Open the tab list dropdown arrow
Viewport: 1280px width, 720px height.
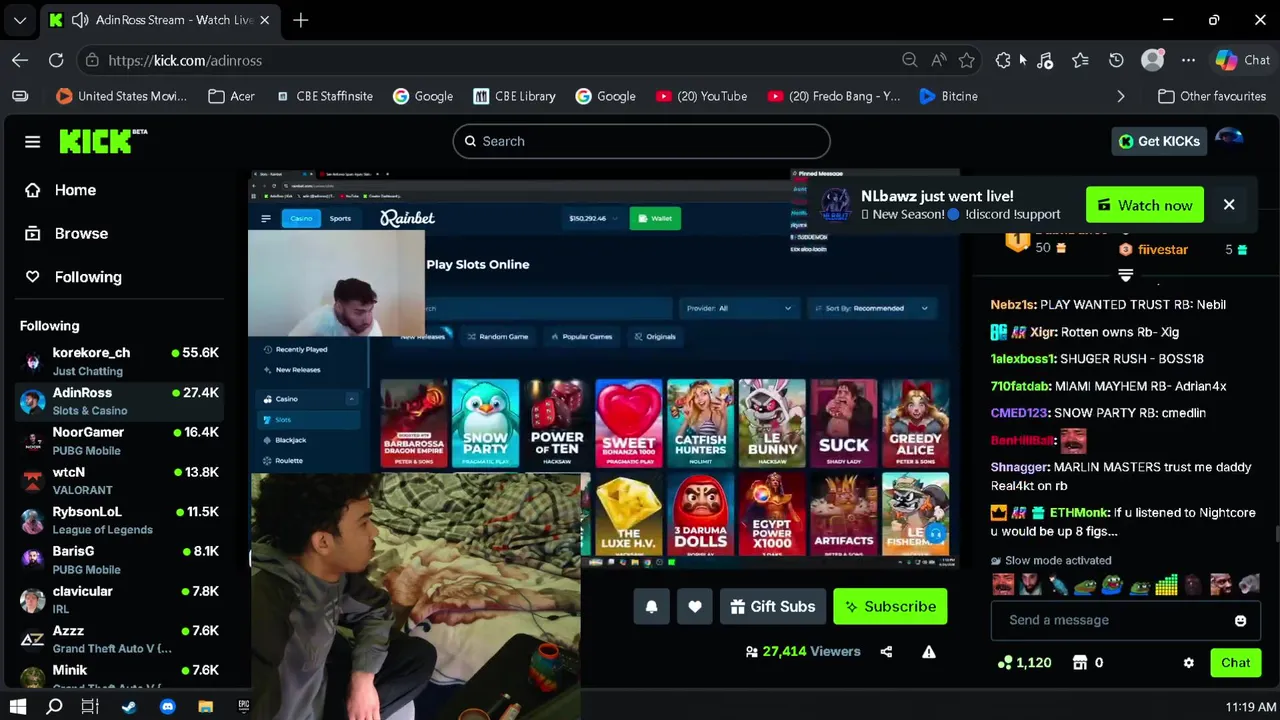pos(20,20)
